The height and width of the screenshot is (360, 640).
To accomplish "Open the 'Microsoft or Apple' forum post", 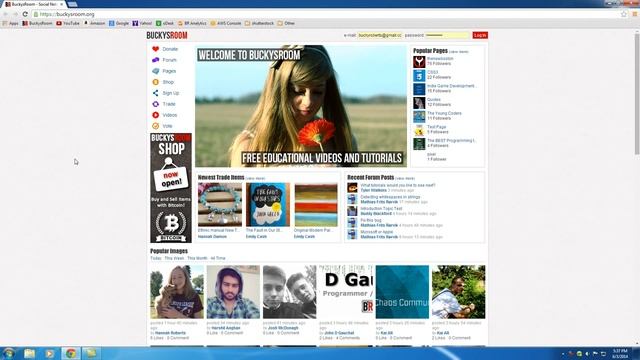I will 376,232.
